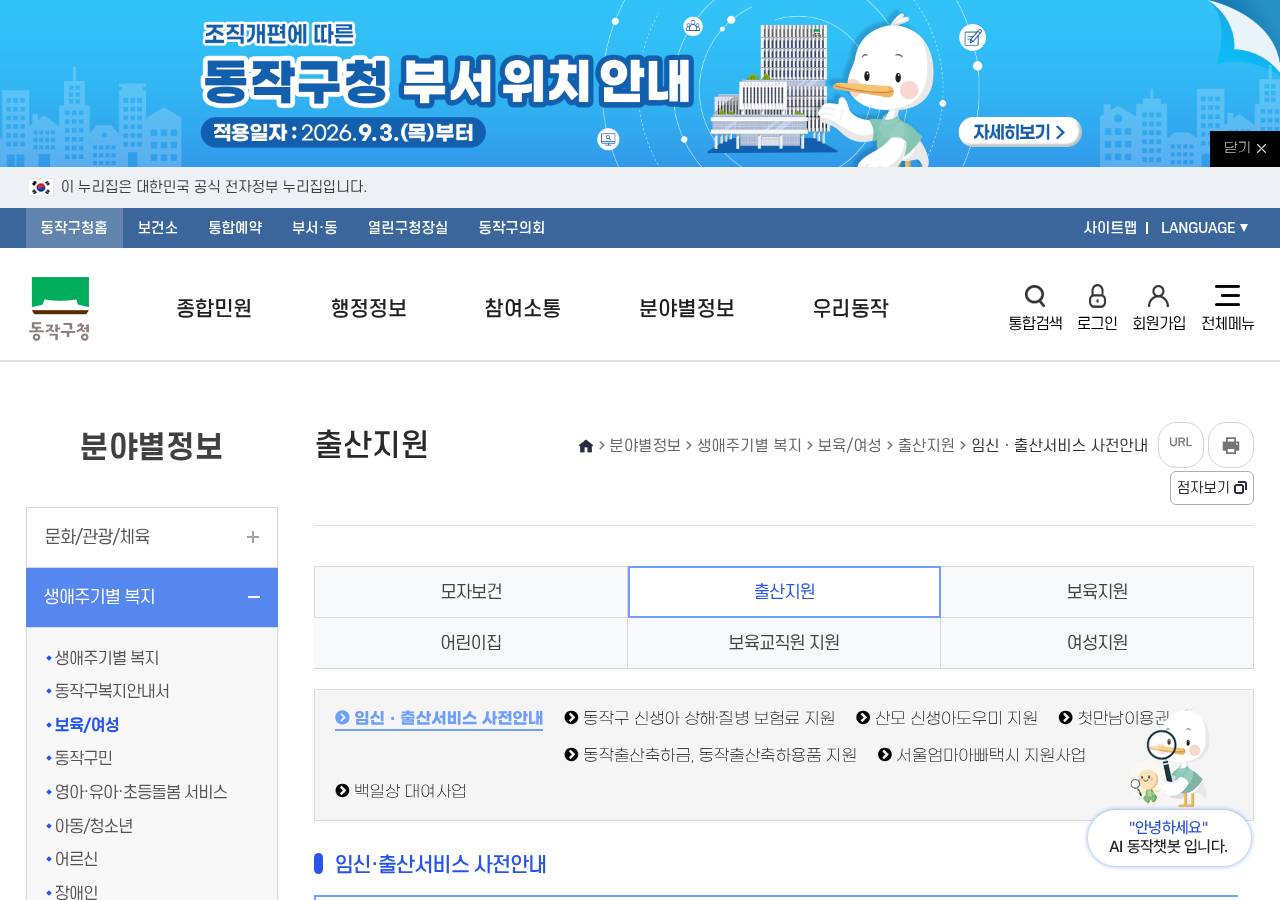Switch to the 보육교직원 지원 tab

point(784,643)
